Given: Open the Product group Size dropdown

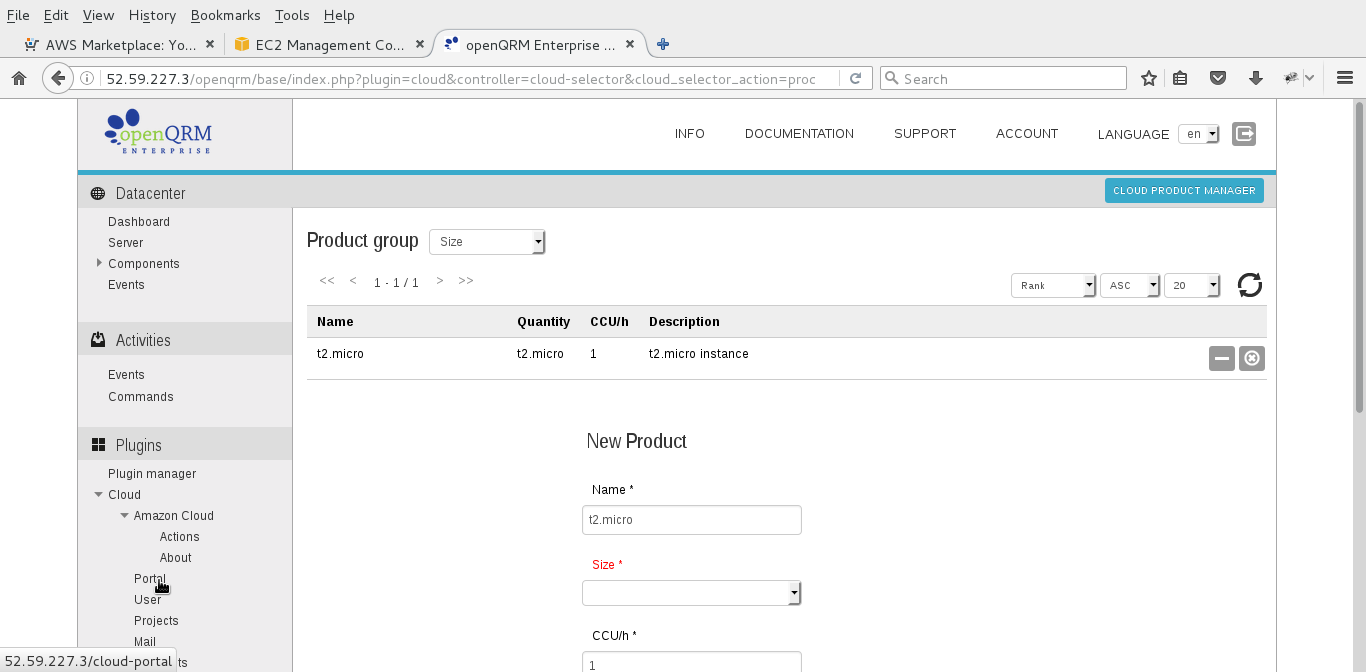Looking at the screenshot, I should point(487,241).
